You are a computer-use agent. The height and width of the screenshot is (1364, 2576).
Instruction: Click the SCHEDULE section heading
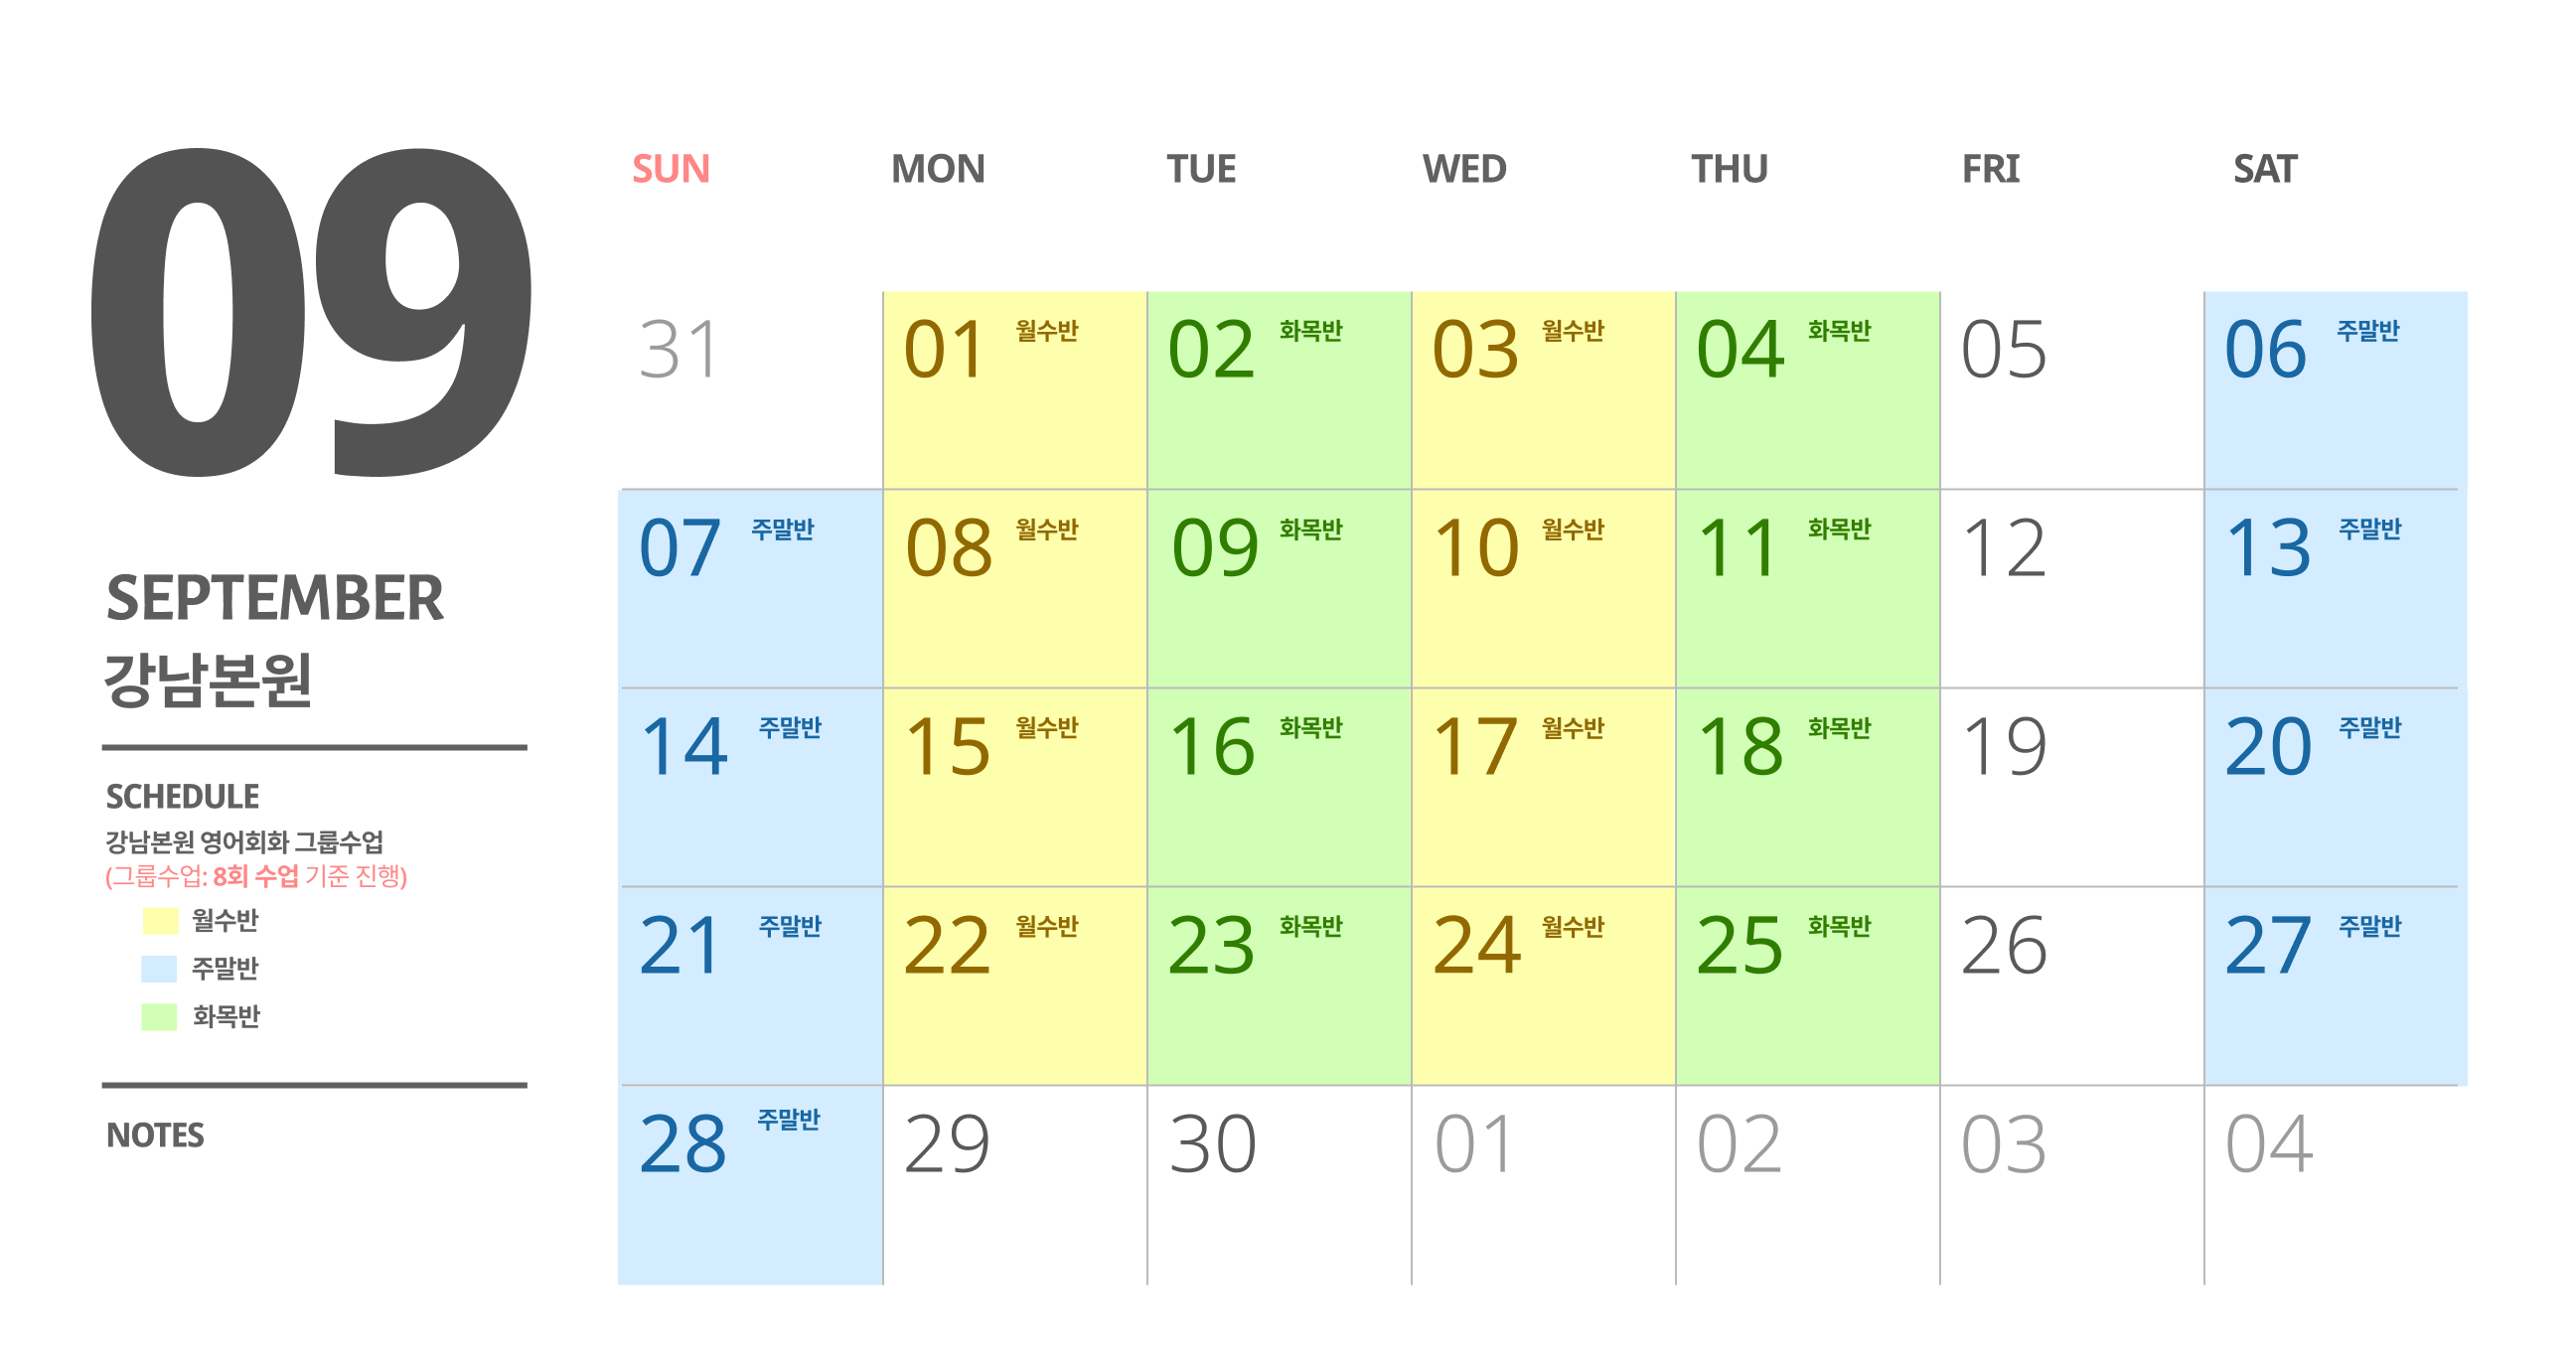(183, 797)
